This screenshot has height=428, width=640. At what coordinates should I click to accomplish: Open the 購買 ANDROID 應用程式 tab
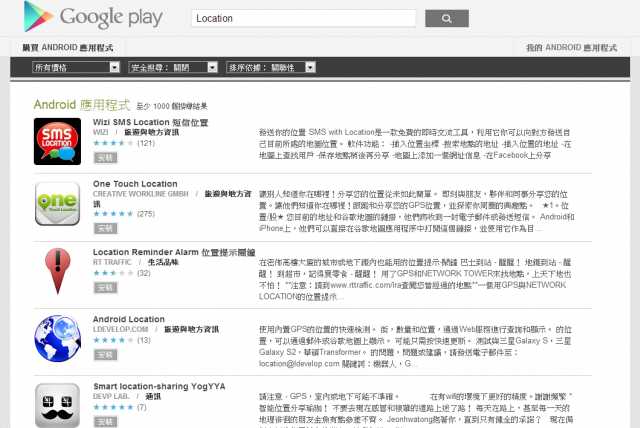68,48
